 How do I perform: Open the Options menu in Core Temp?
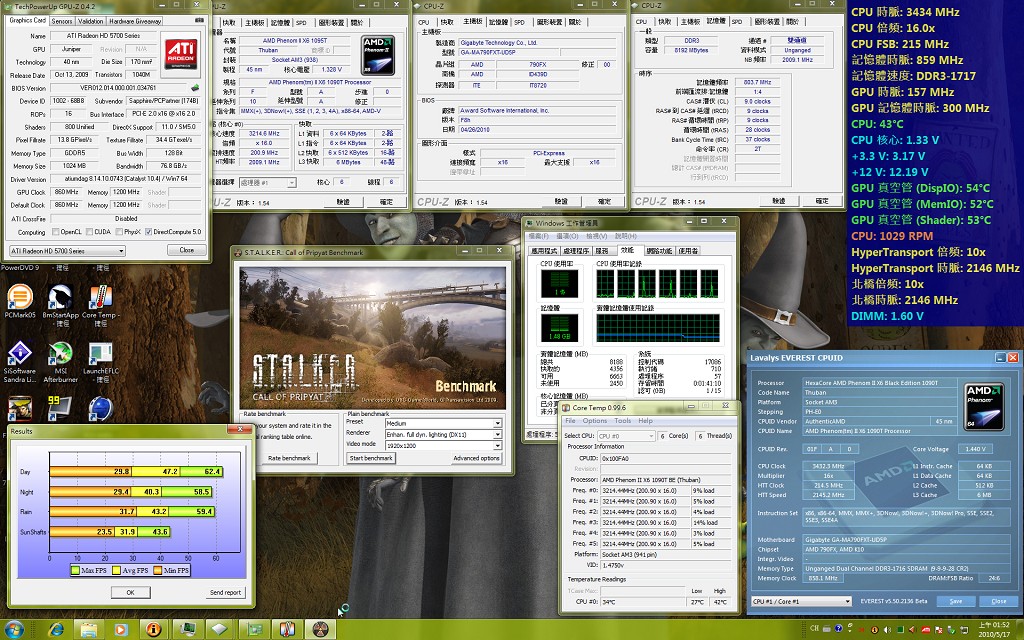click(x=594, y=421)
